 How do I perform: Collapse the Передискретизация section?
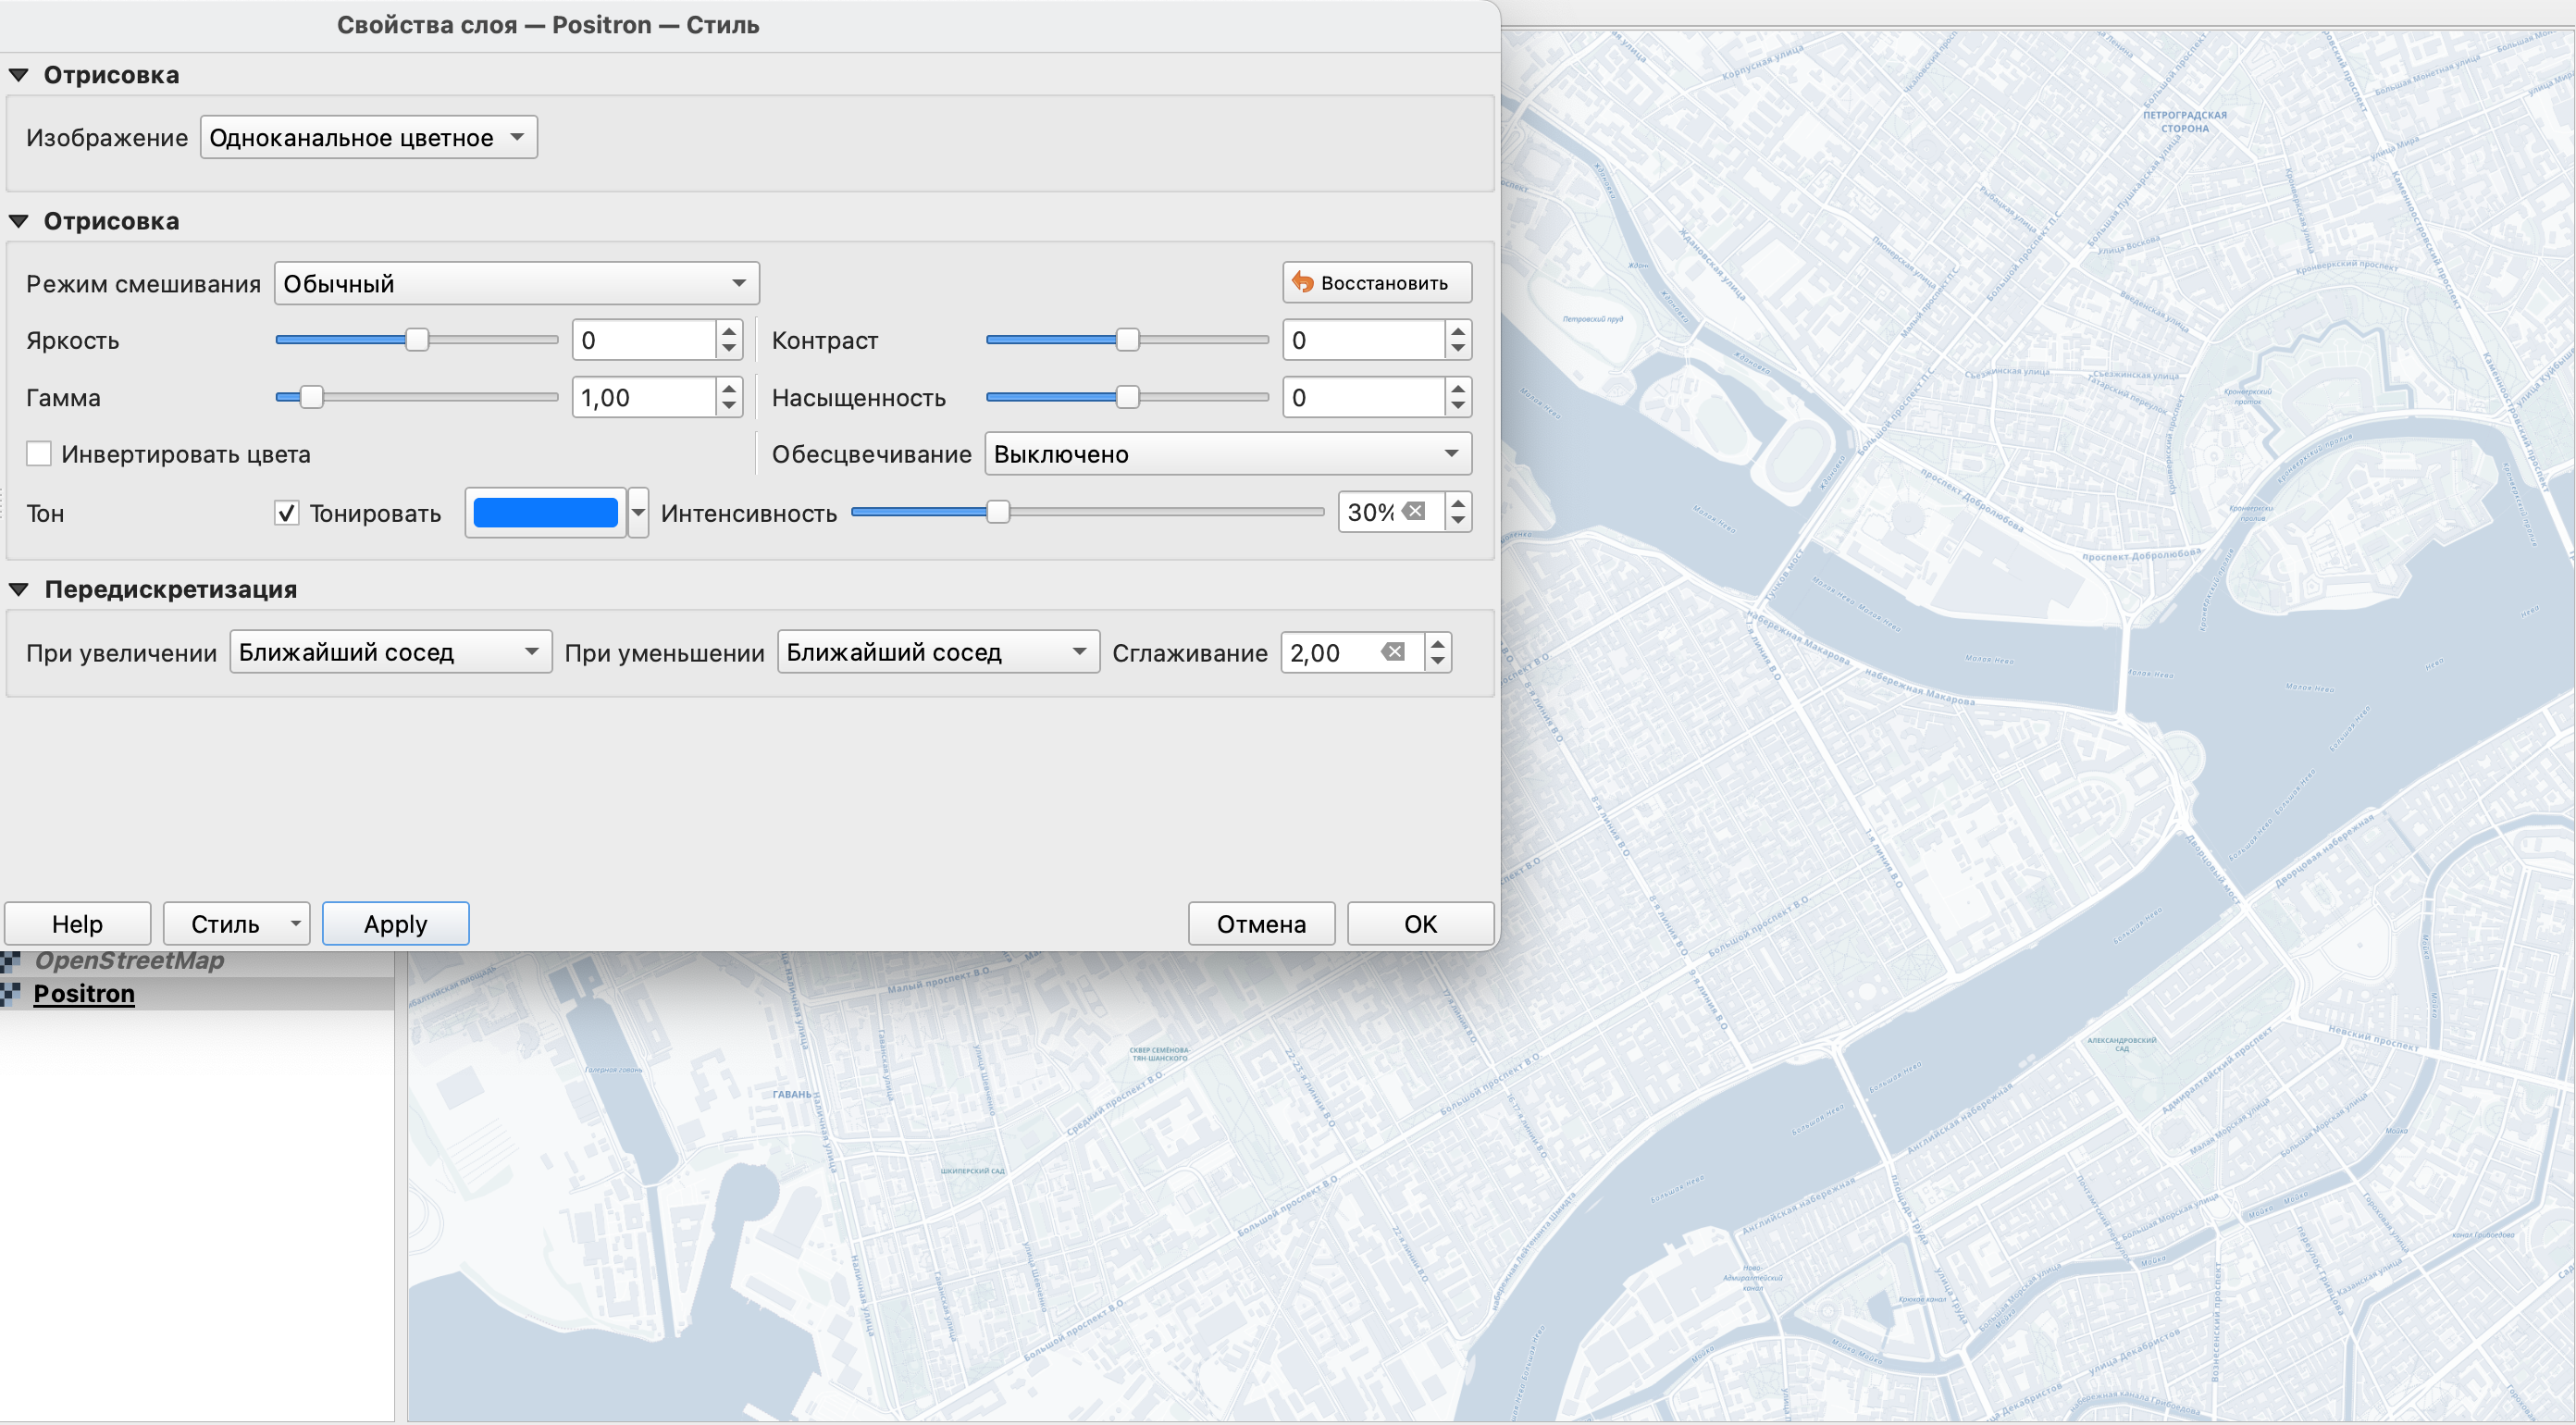[x=19, y=589]
